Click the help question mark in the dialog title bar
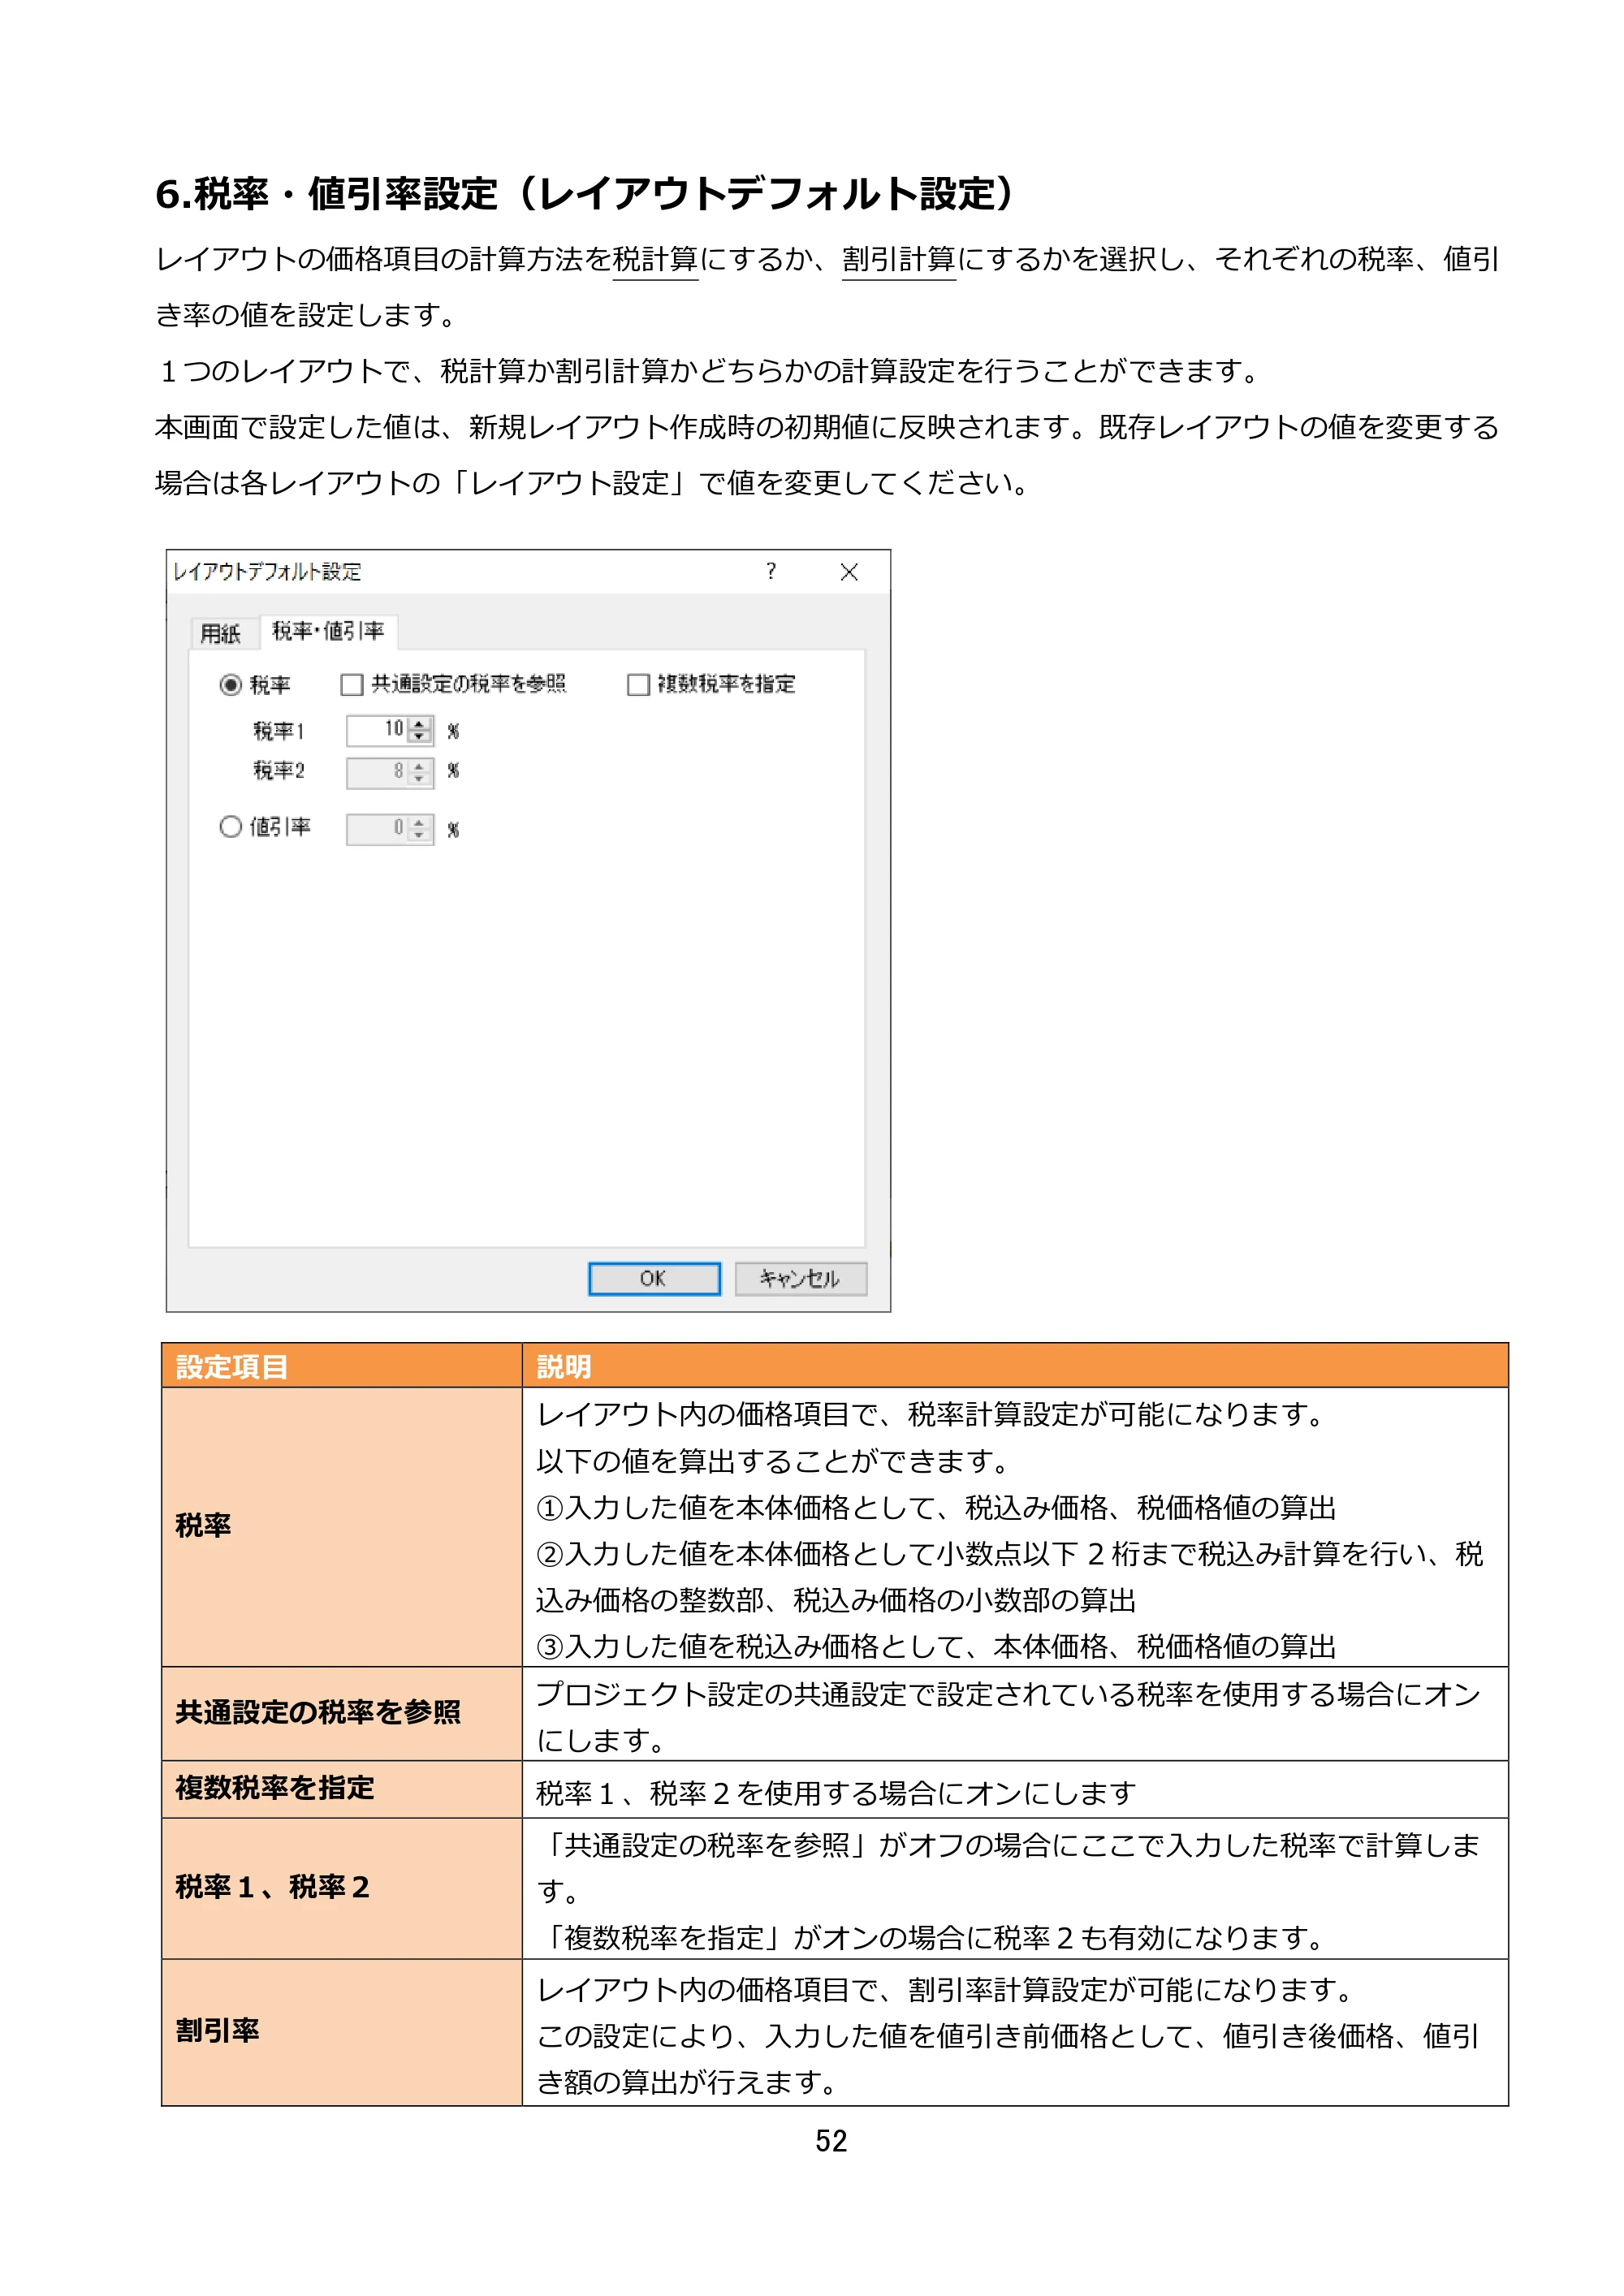 [x=770, y=571]
